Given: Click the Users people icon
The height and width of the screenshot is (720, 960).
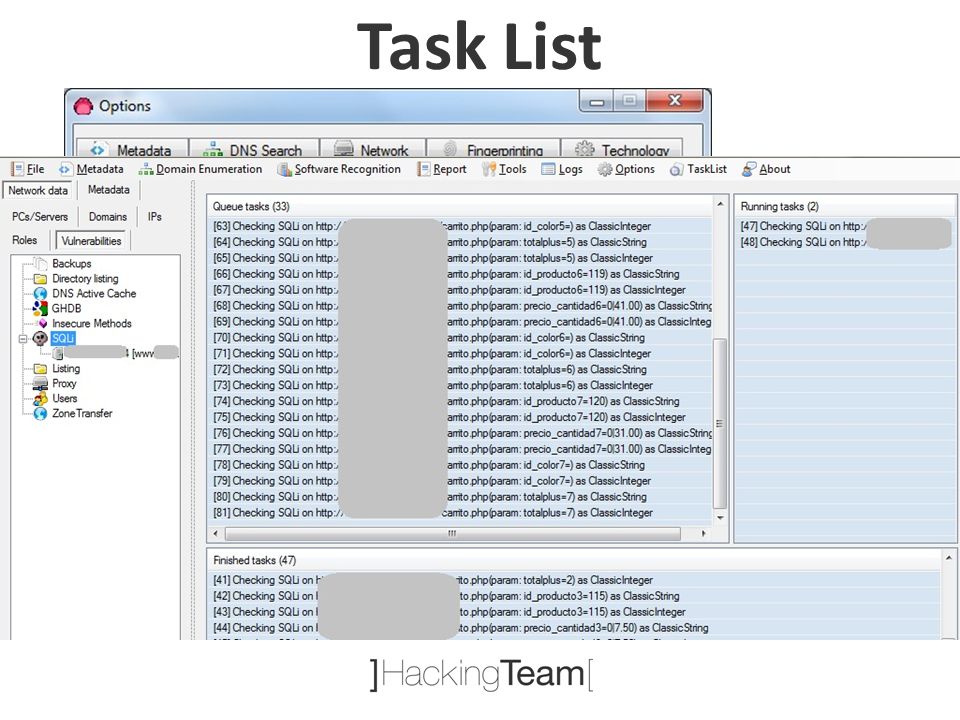Looking at the screenshot, I should pos(40,399).
